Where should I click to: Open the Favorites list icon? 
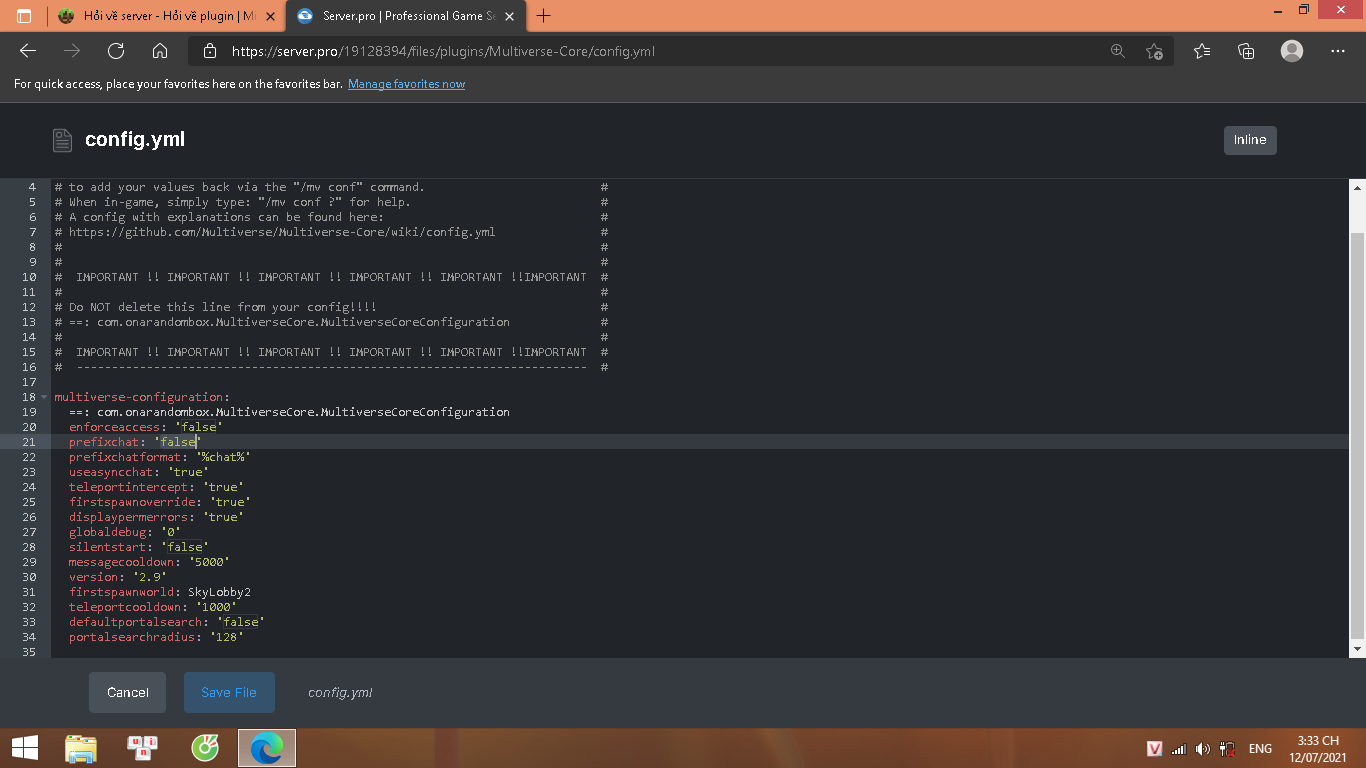coord(1202,51)
